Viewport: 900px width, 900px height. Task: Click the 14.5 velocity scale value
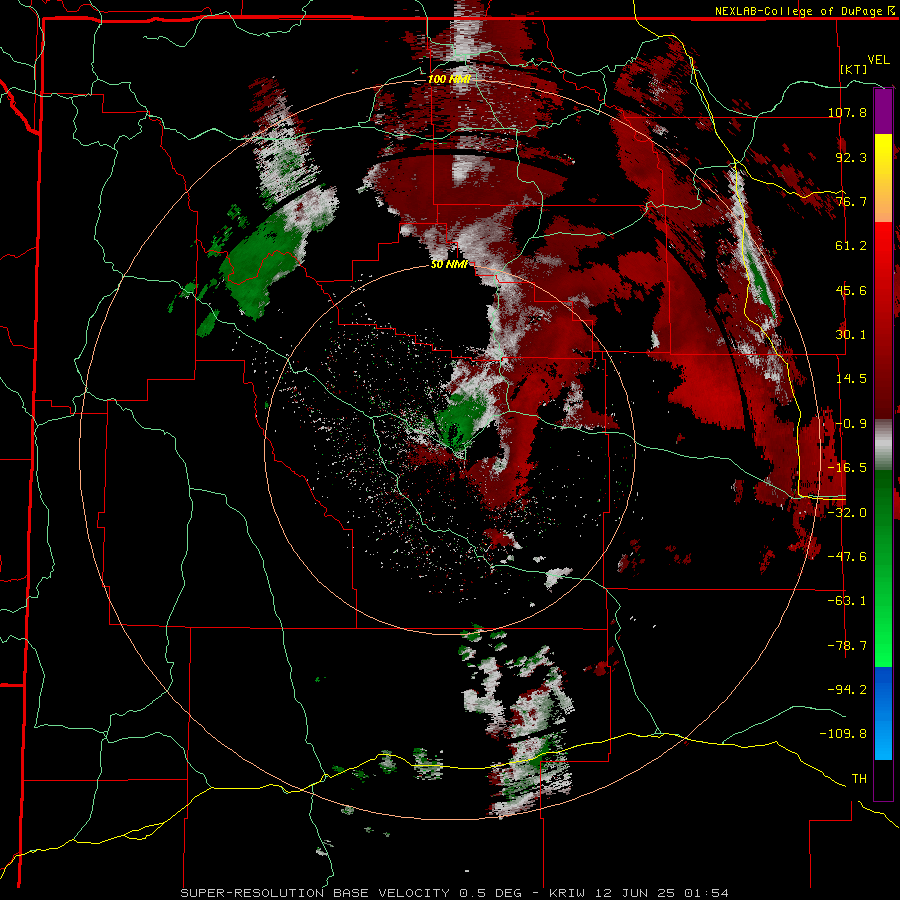click(x=851, y=379)
